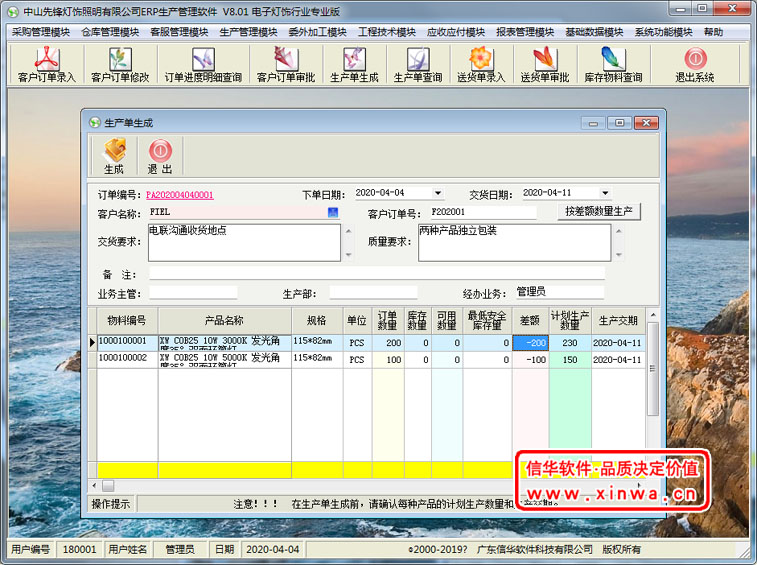The width and height of the screenshot is (757, 565).
Task: Open 订单进度明细查询 toolbar icon
Action: pos(203,64)
